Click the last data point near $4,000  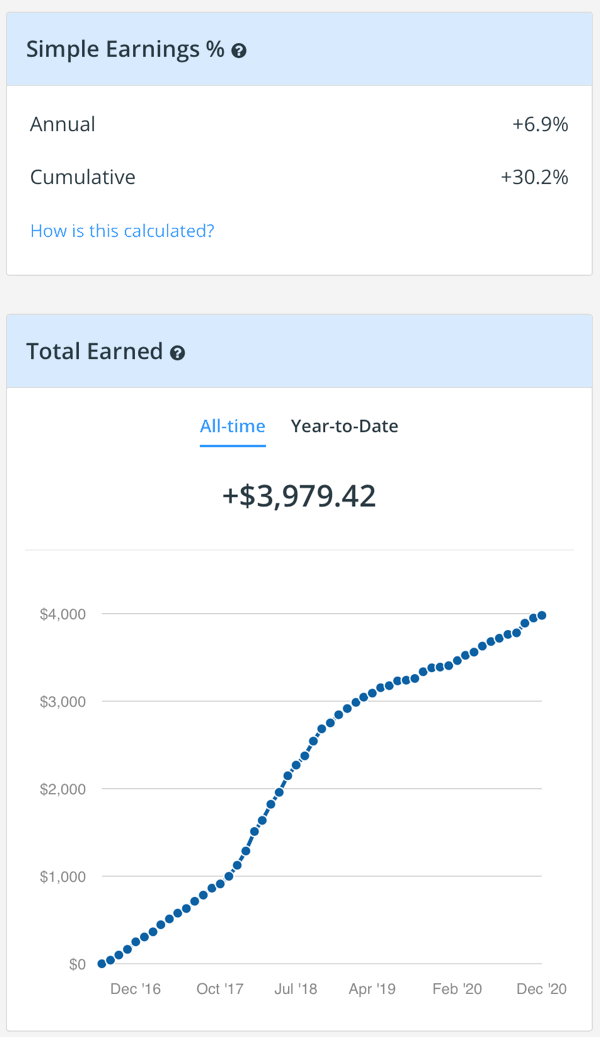(542, 615)
